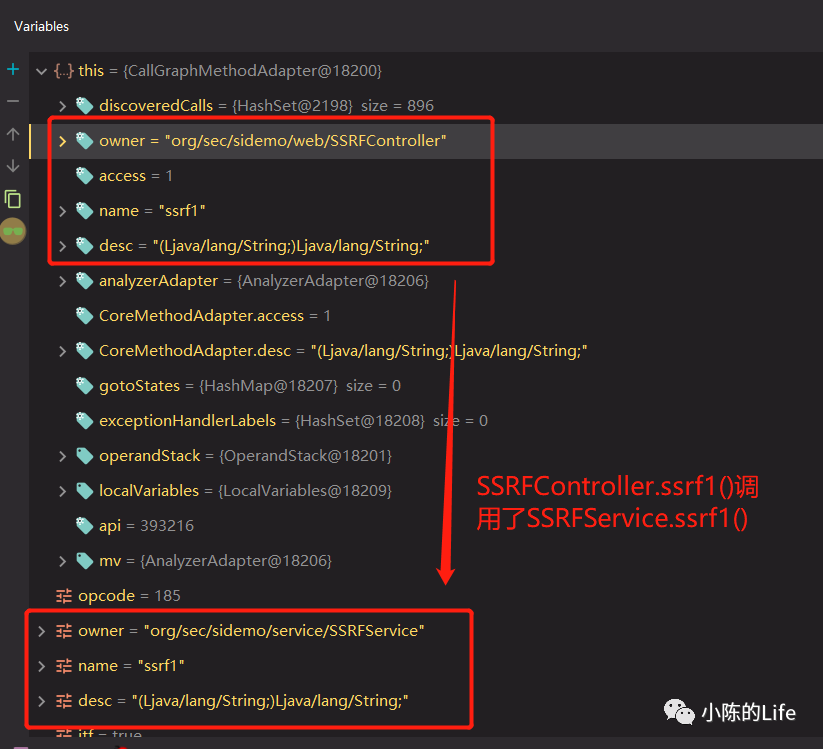Expand the localVariables node
The height and width of the screenshot is (749, 823).
click(62, 491)
